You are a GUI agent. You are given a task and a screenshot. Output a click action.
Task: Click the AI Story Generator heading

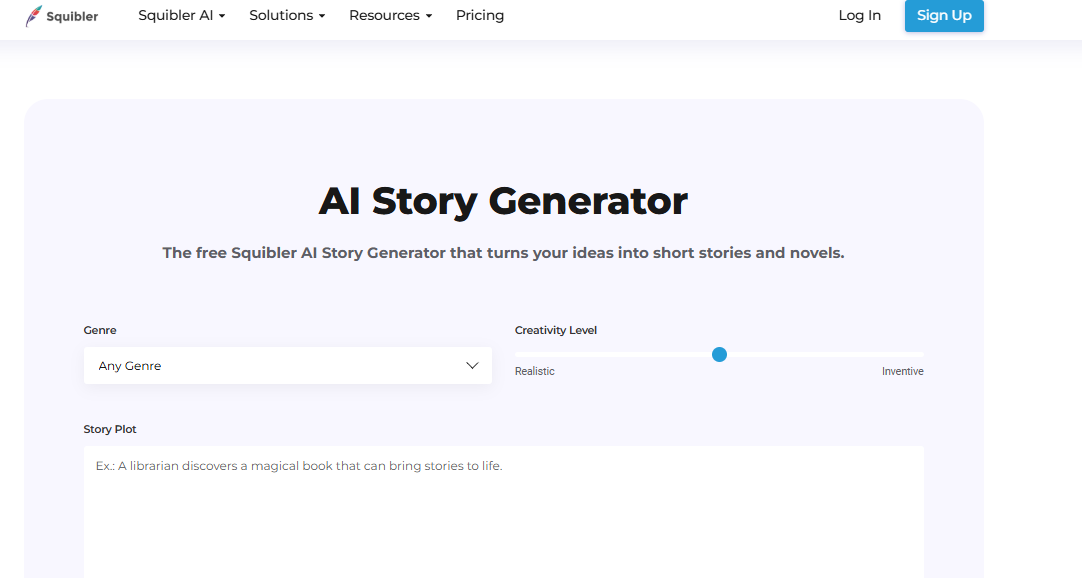pyautogui.click(x=503, y=201)
